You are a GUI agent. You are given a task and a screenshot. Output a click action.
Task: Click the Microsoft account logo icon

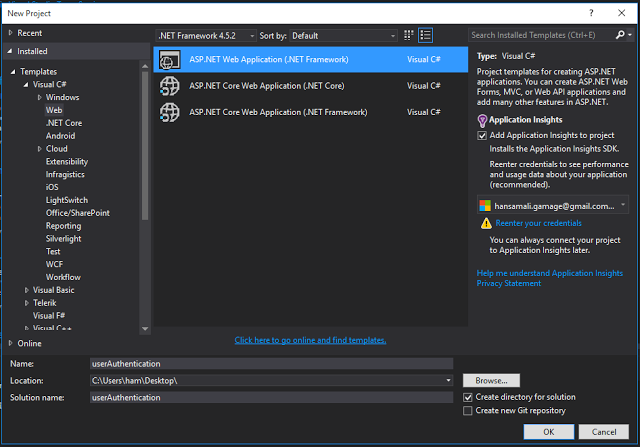coord(485,206)
